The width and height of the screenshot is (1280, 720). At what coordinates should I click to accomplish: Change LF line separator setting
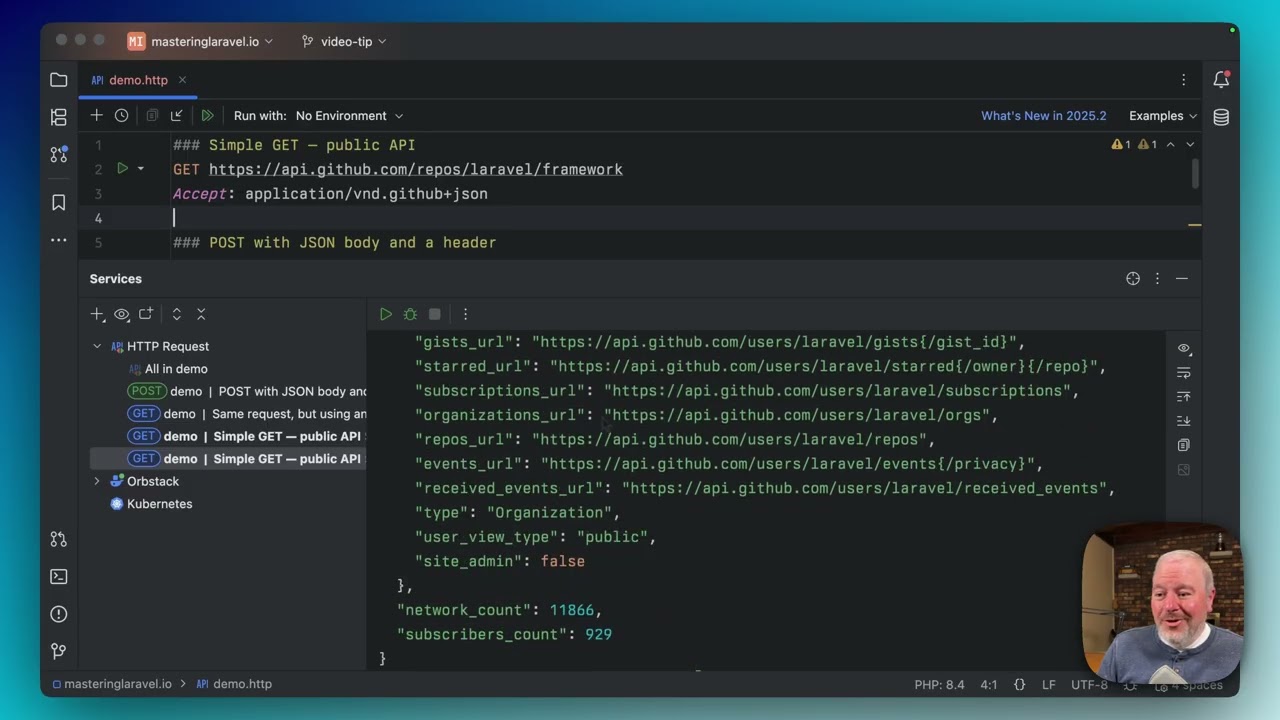click(x=1049, y=684)
